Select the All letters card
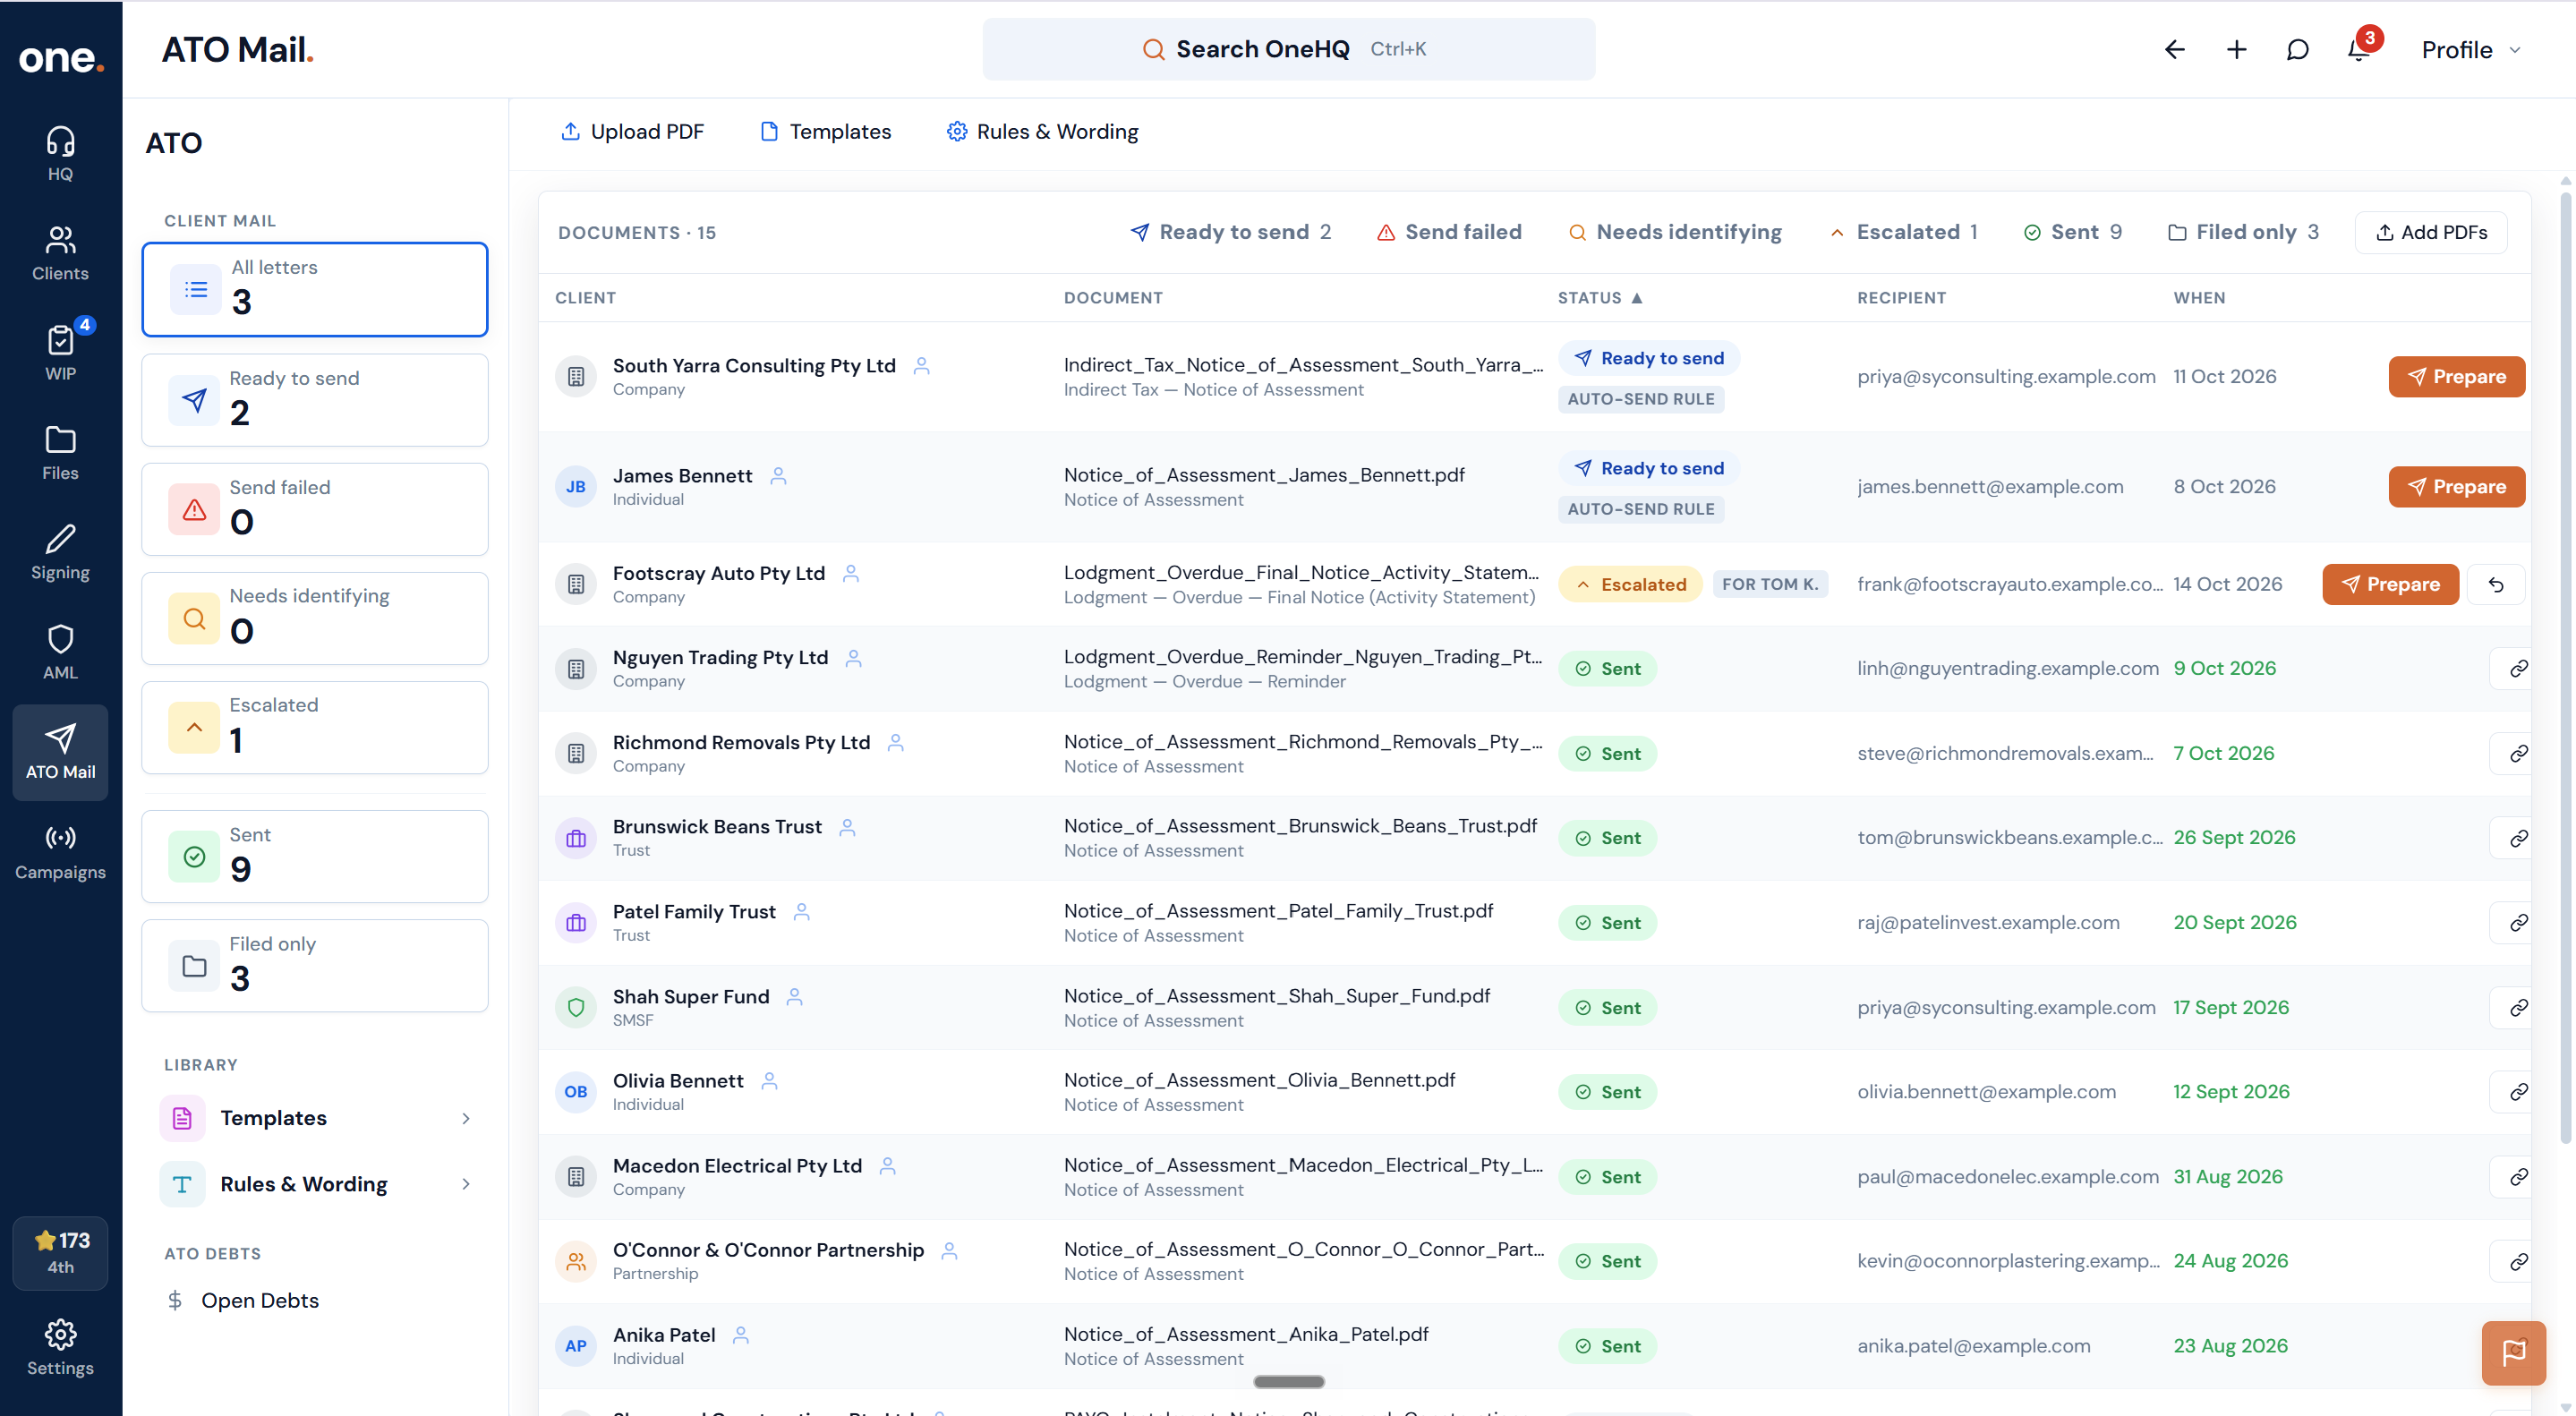The image size is (2576, 1416). pyautogui.click(x=315, y=289)
